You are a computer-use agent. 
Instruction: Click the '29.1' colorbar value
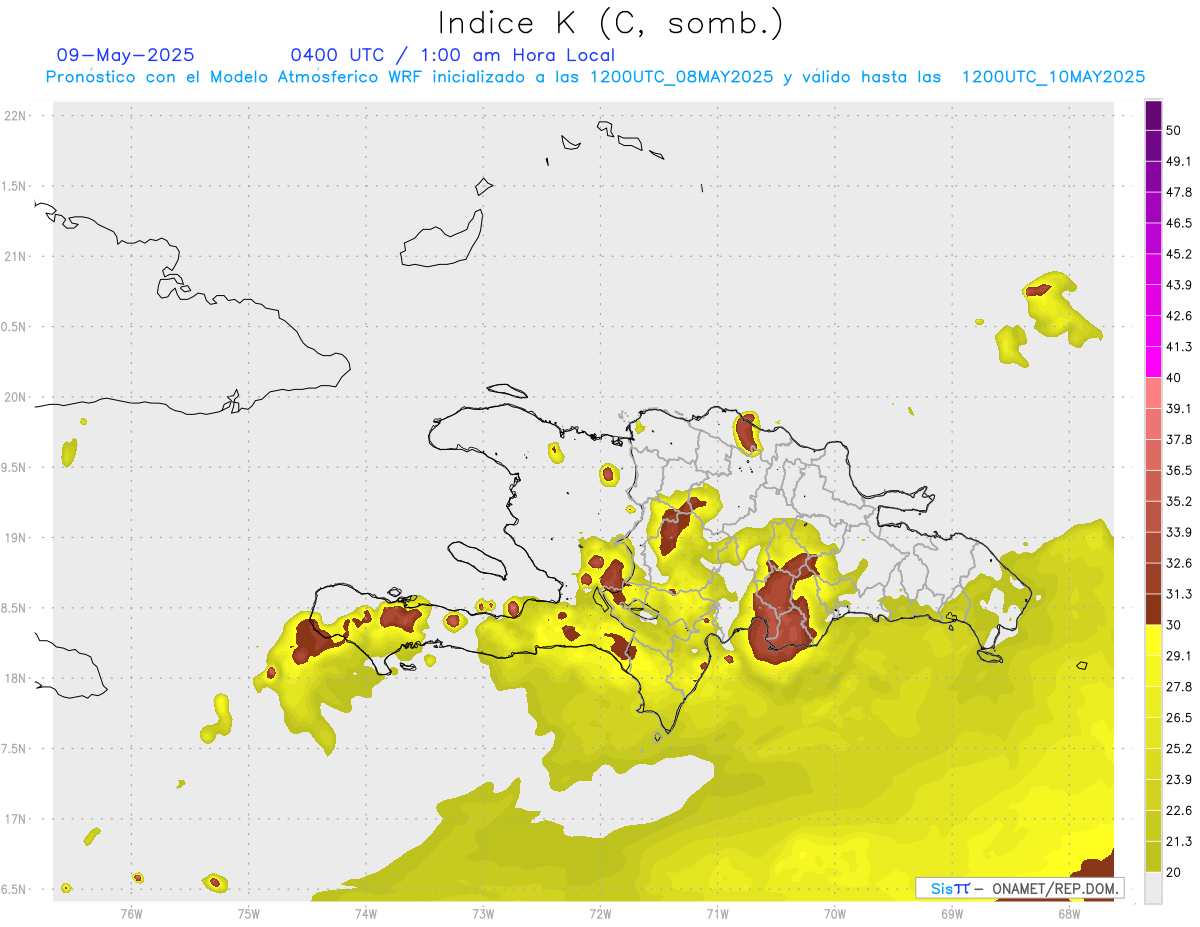(1179, 656)
